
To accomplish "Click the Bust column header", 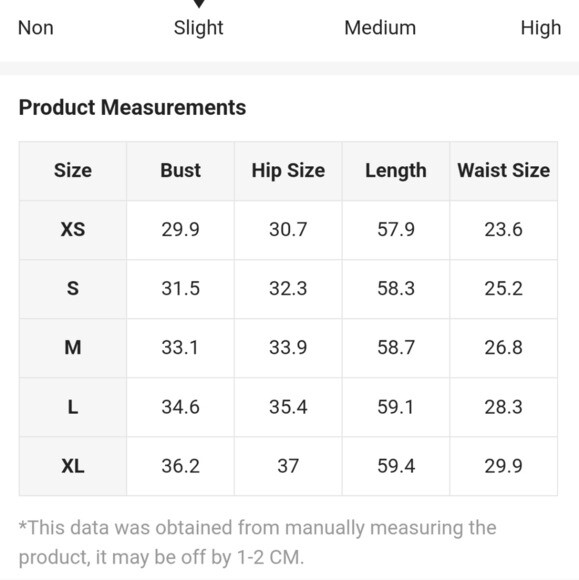I will pyautogui.click(x=181, y=171).
